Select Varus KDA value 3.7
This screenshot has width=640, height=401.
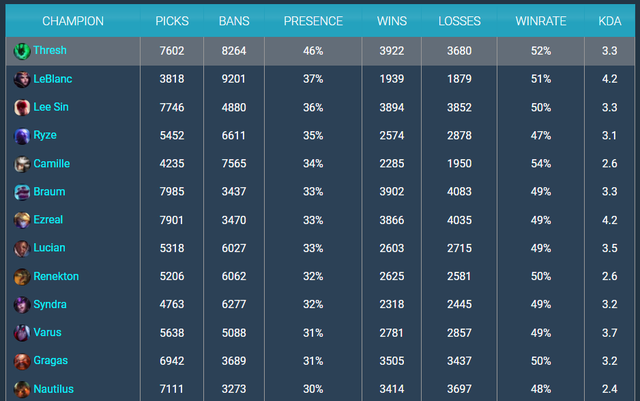(610, 333)
